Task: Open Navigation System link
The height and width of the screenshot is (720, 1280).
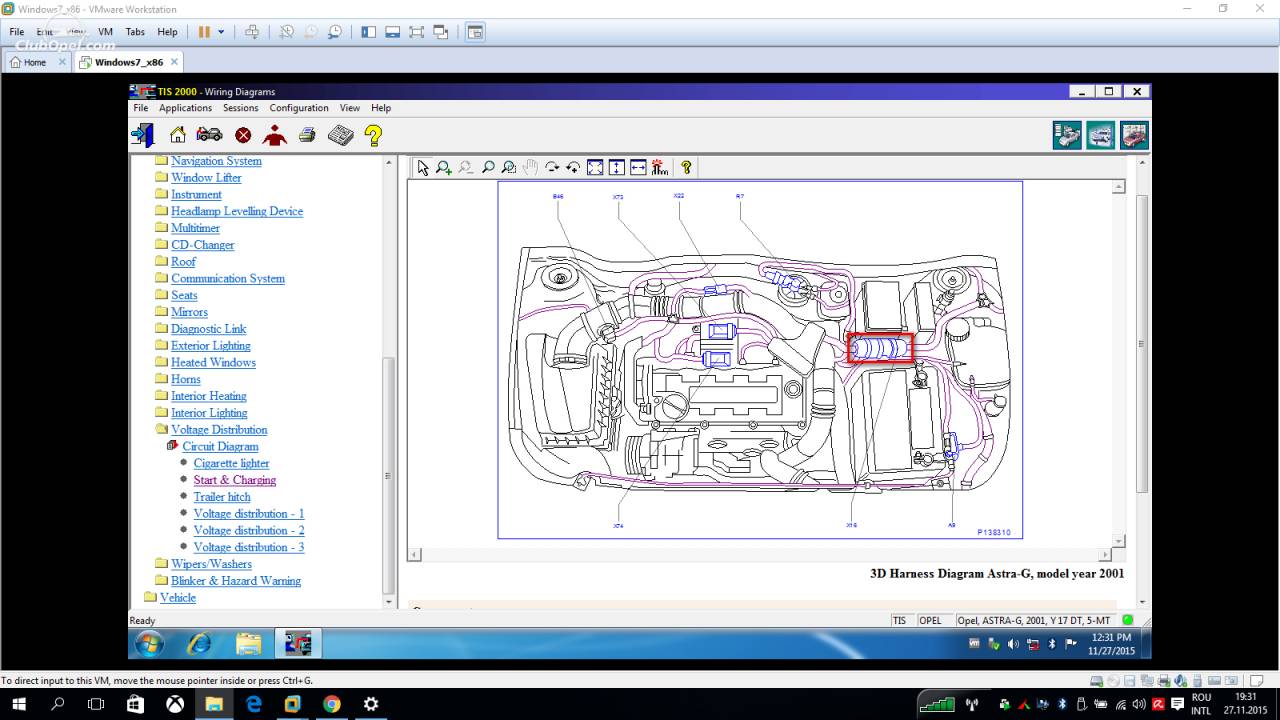Action: 216,161
